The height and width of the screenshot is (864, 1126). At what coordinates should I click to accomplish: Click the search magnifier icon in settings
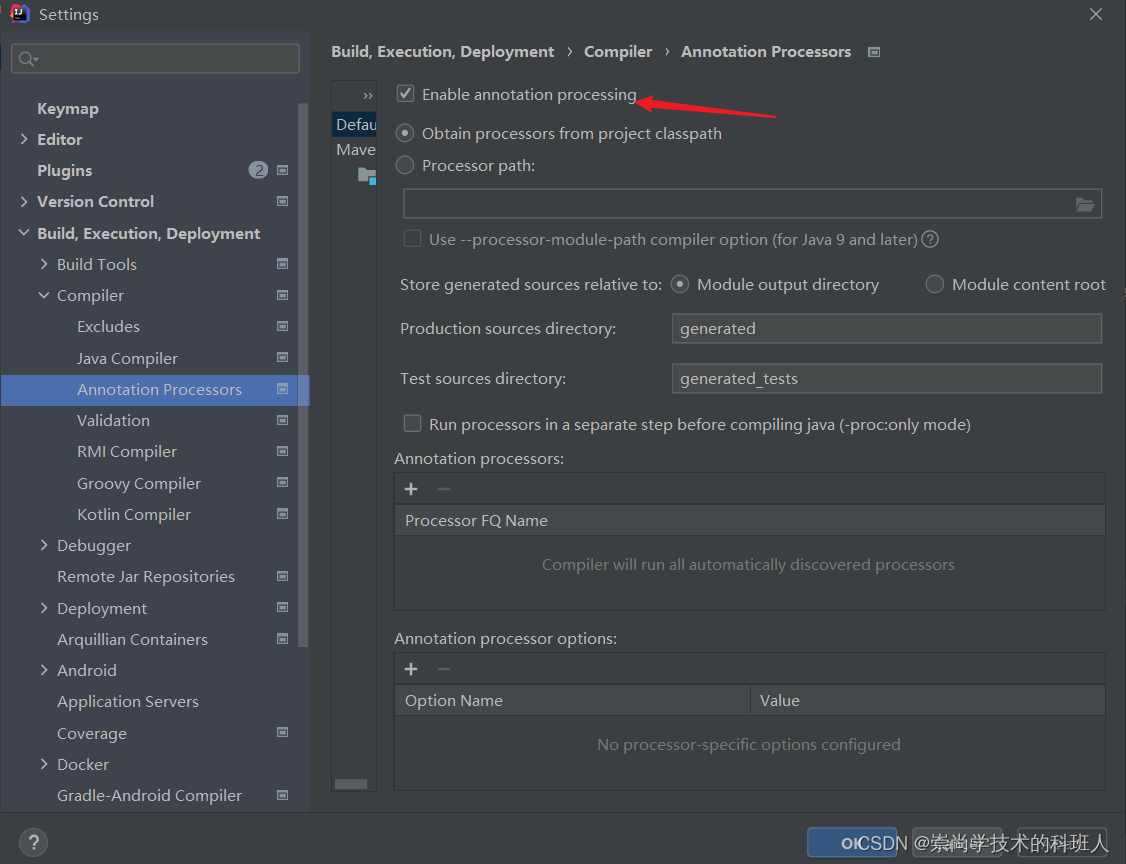[x=27, y=59]
